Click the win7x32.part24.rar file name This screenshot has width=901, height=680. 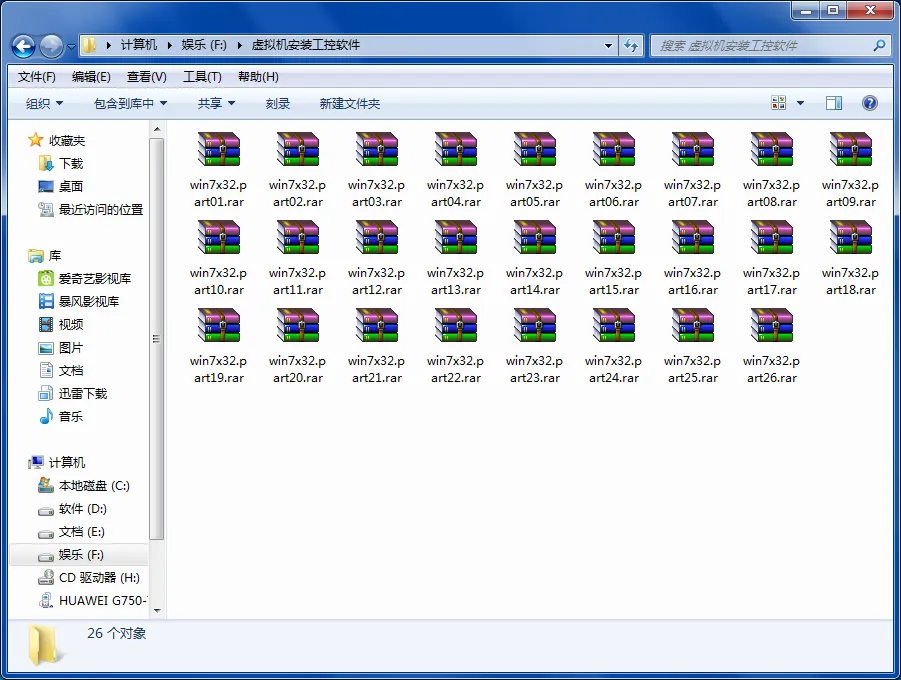pyautogui.click(x=614, y=369)
